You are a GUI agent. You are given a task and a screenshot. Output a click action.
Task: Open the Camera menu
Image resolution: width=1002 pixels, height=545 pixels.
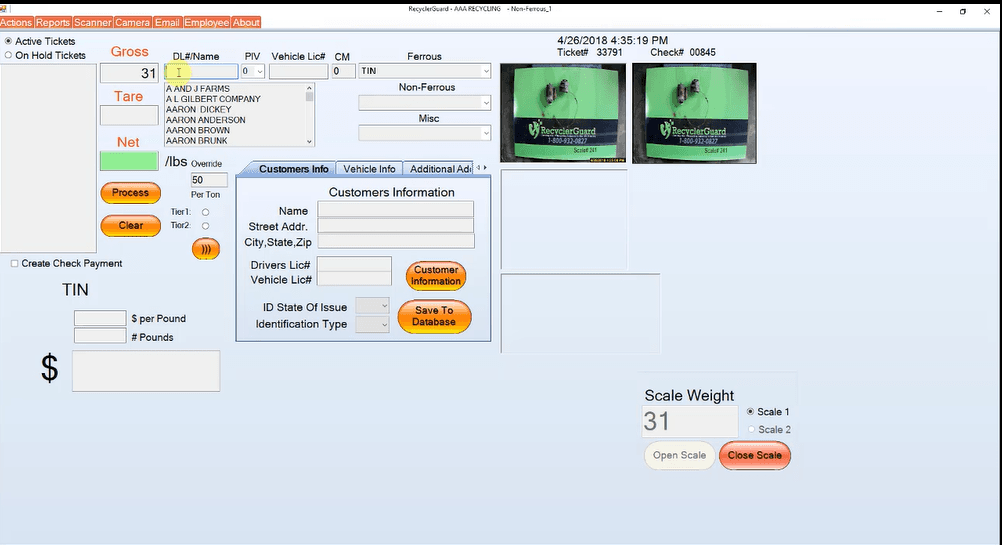tap(132, 22)
